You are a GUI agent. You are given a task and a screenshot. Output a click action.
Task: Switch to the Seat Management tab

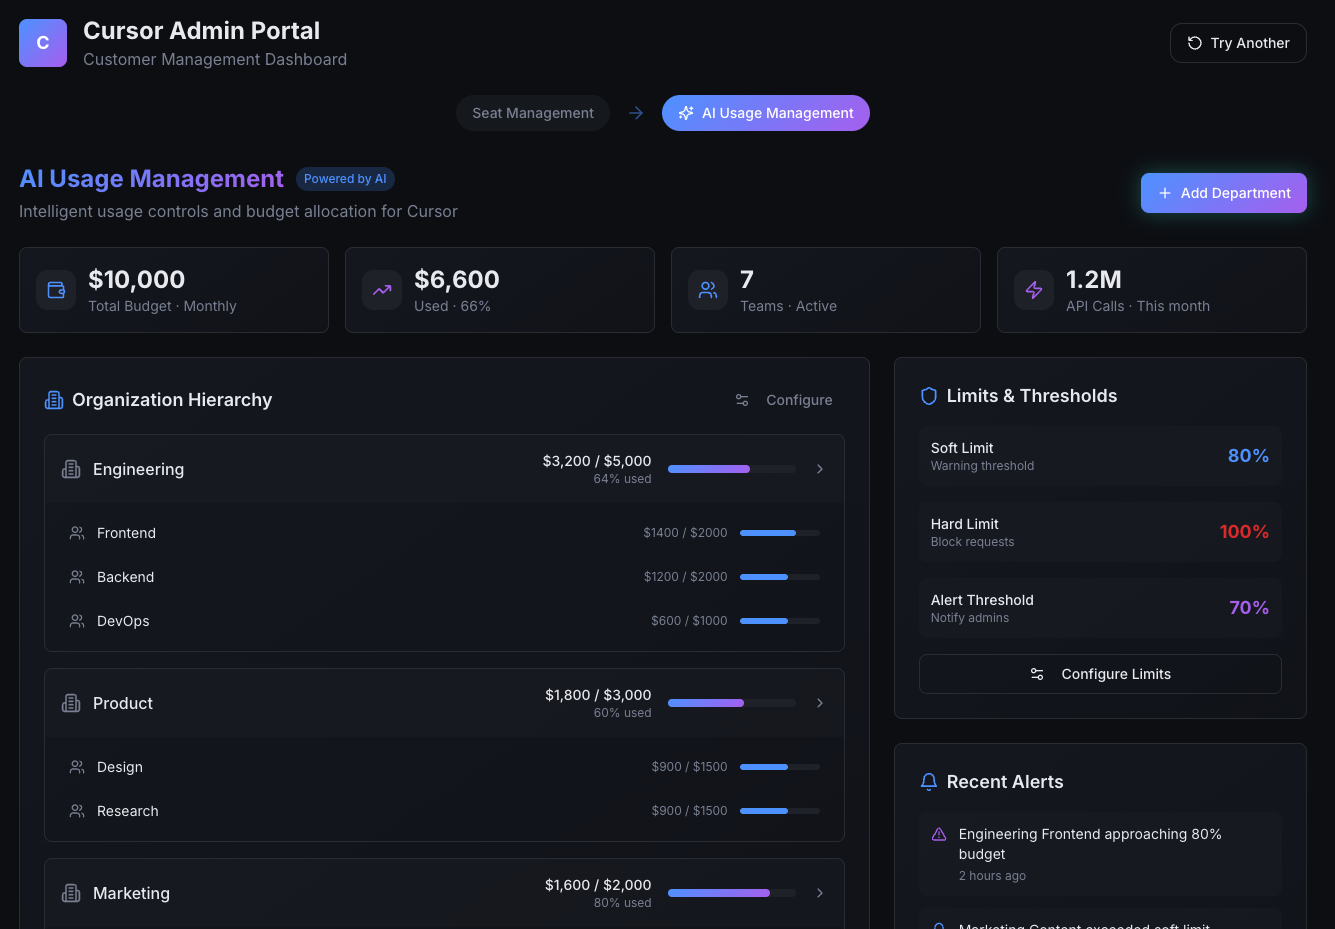[x=533, y=113]
